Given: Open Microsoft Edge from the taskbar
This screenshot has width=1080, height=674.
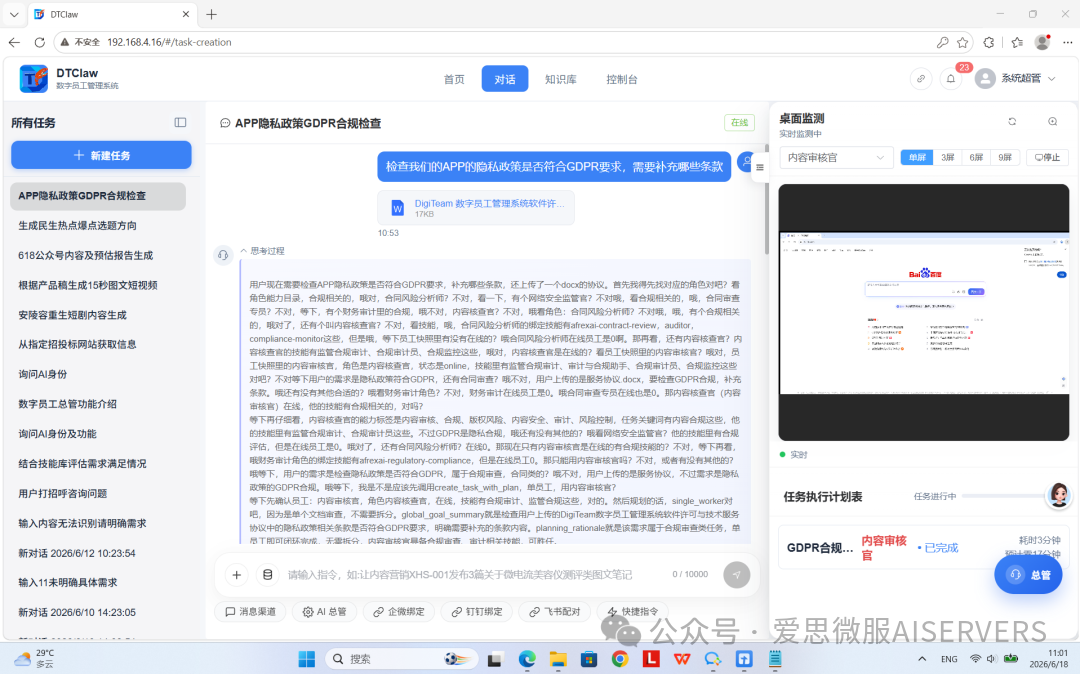Looking at the screenshot, I should tap(527, 659).
